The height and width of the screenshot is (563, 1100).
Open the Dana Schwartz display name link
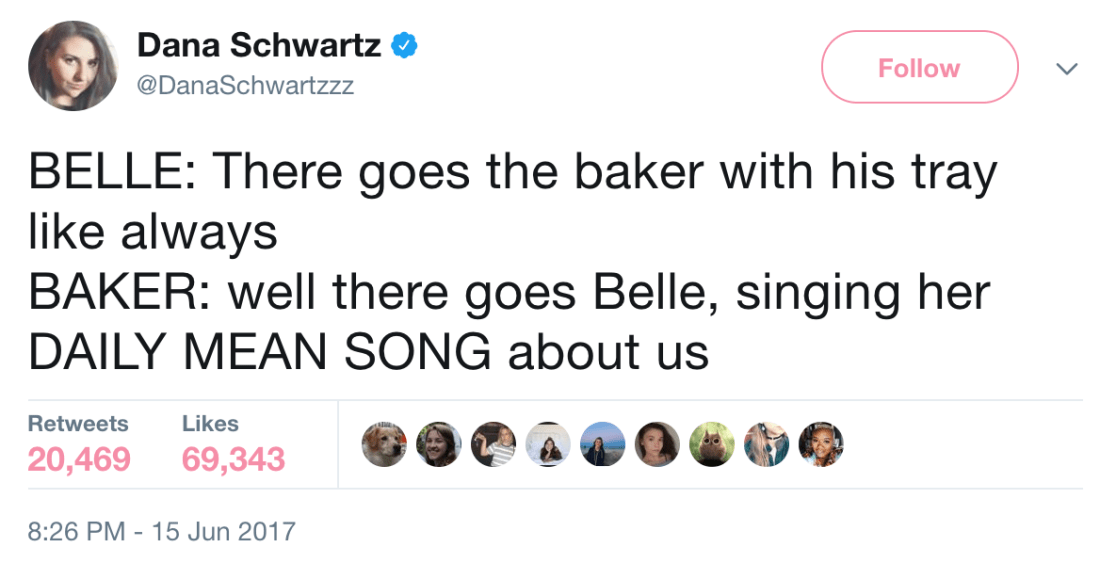coord(259,45)
